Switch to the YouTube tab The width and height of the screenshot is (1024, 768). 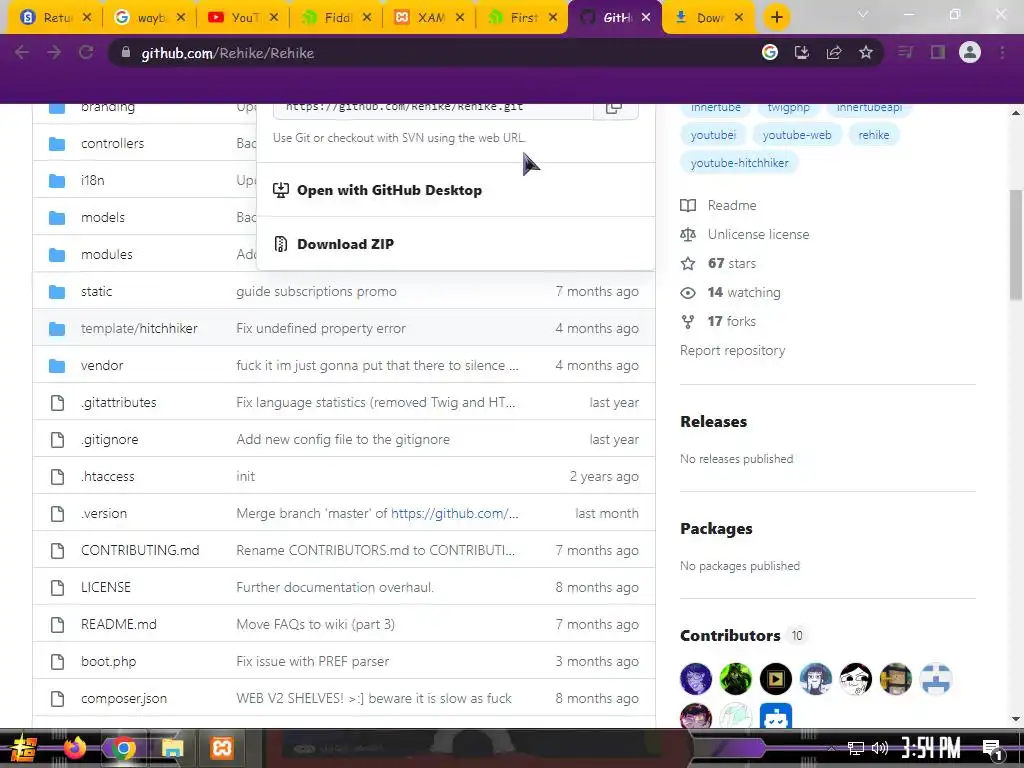(x=242, y=18)
